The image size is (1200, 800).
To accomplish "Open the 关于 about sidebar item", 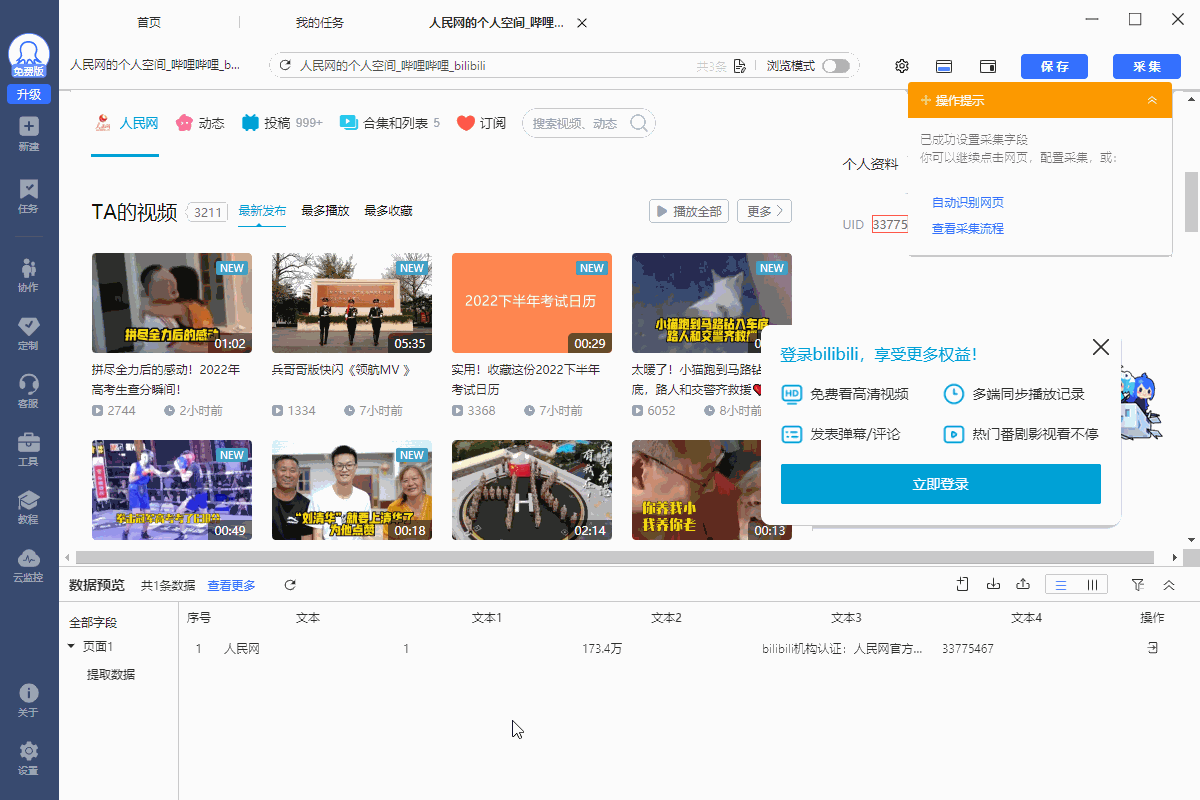I will click(28, 700).
